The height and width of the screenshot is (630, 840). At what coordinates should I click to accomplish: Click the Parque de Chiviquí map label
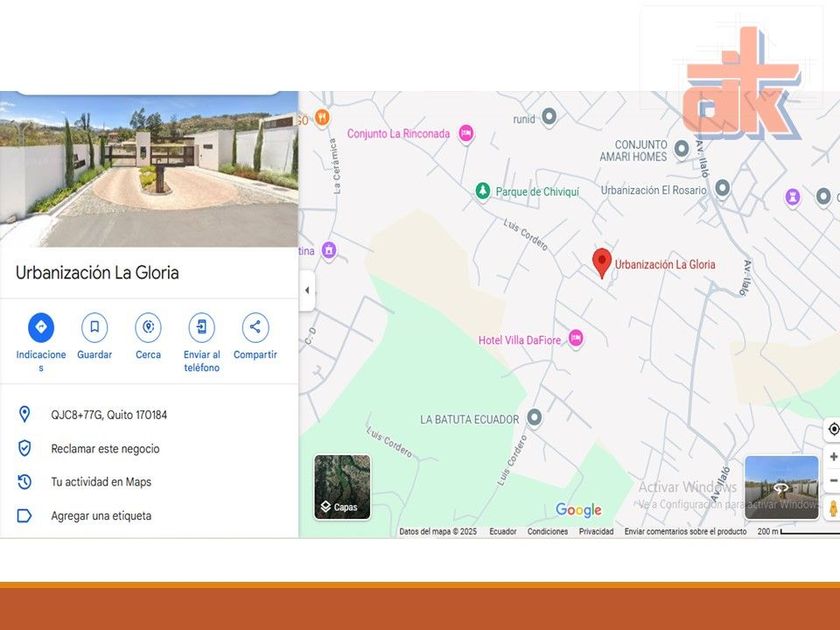tap(537, 192)
